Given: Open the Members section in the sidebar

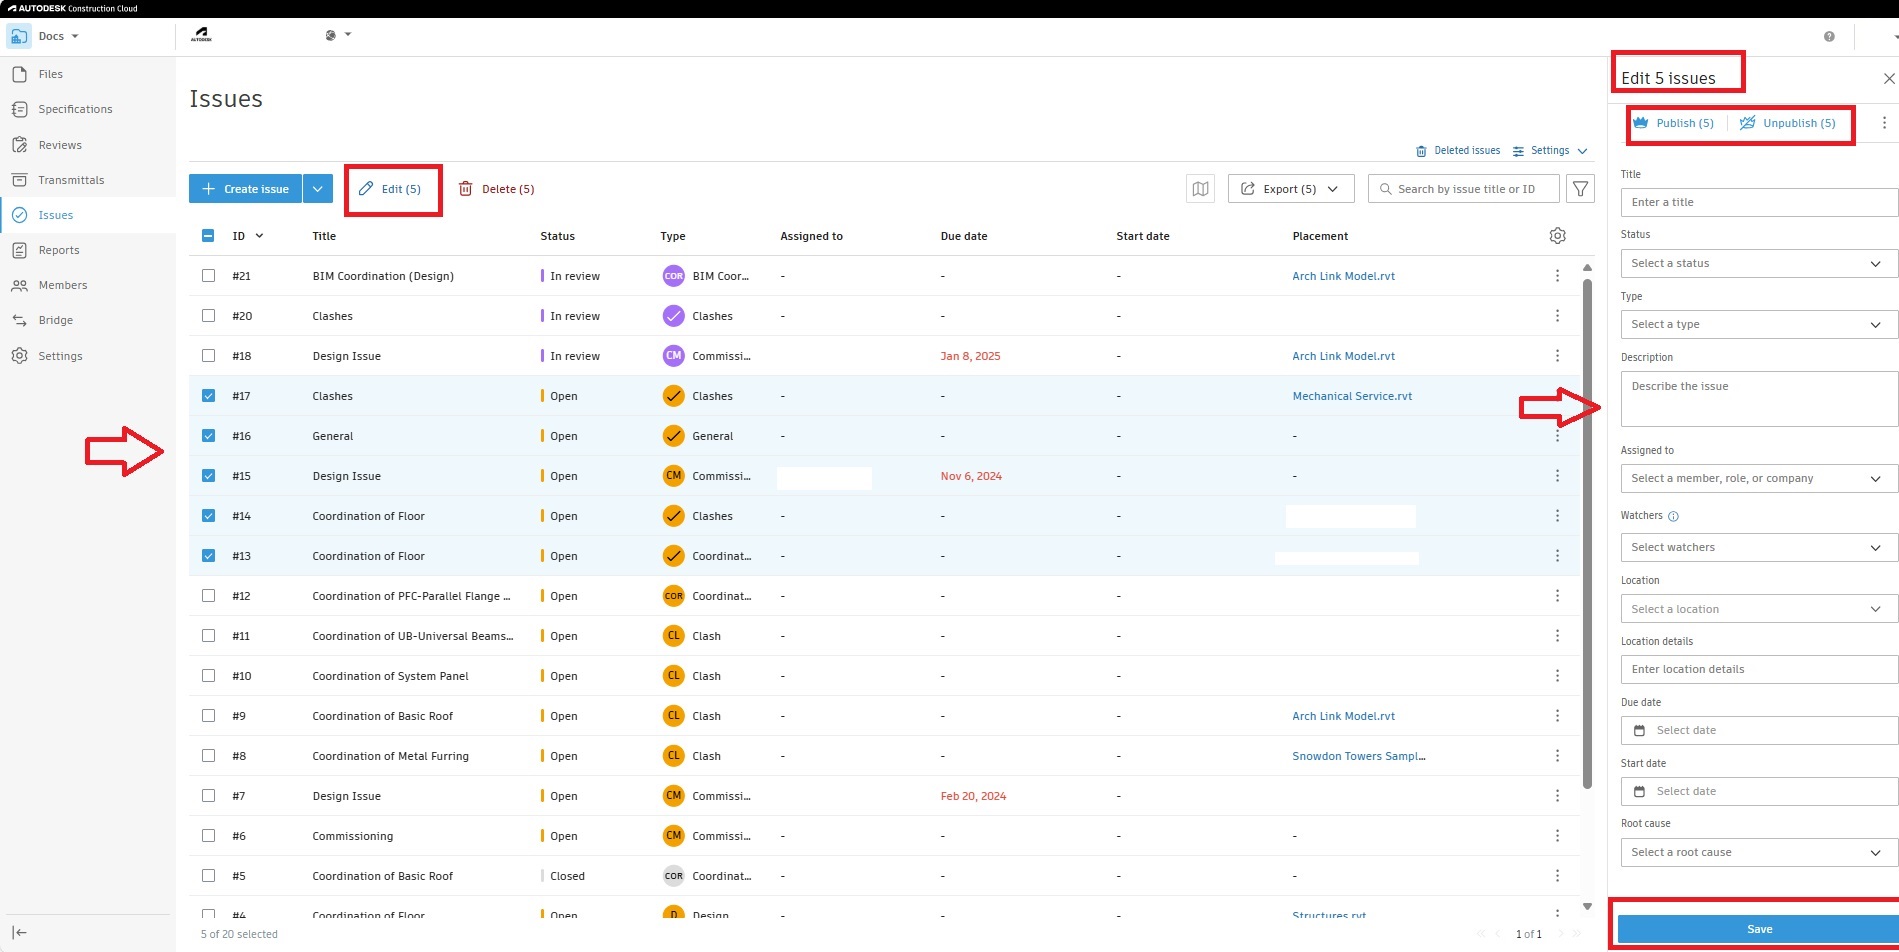Looking at the screenshot, I should pos(63,285).
